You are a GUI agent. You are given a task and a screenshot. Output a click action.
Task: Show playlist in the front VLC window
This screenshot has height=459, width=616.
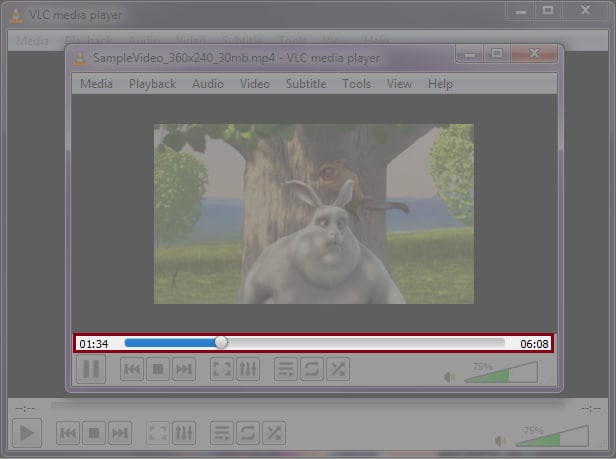point(286,369)
